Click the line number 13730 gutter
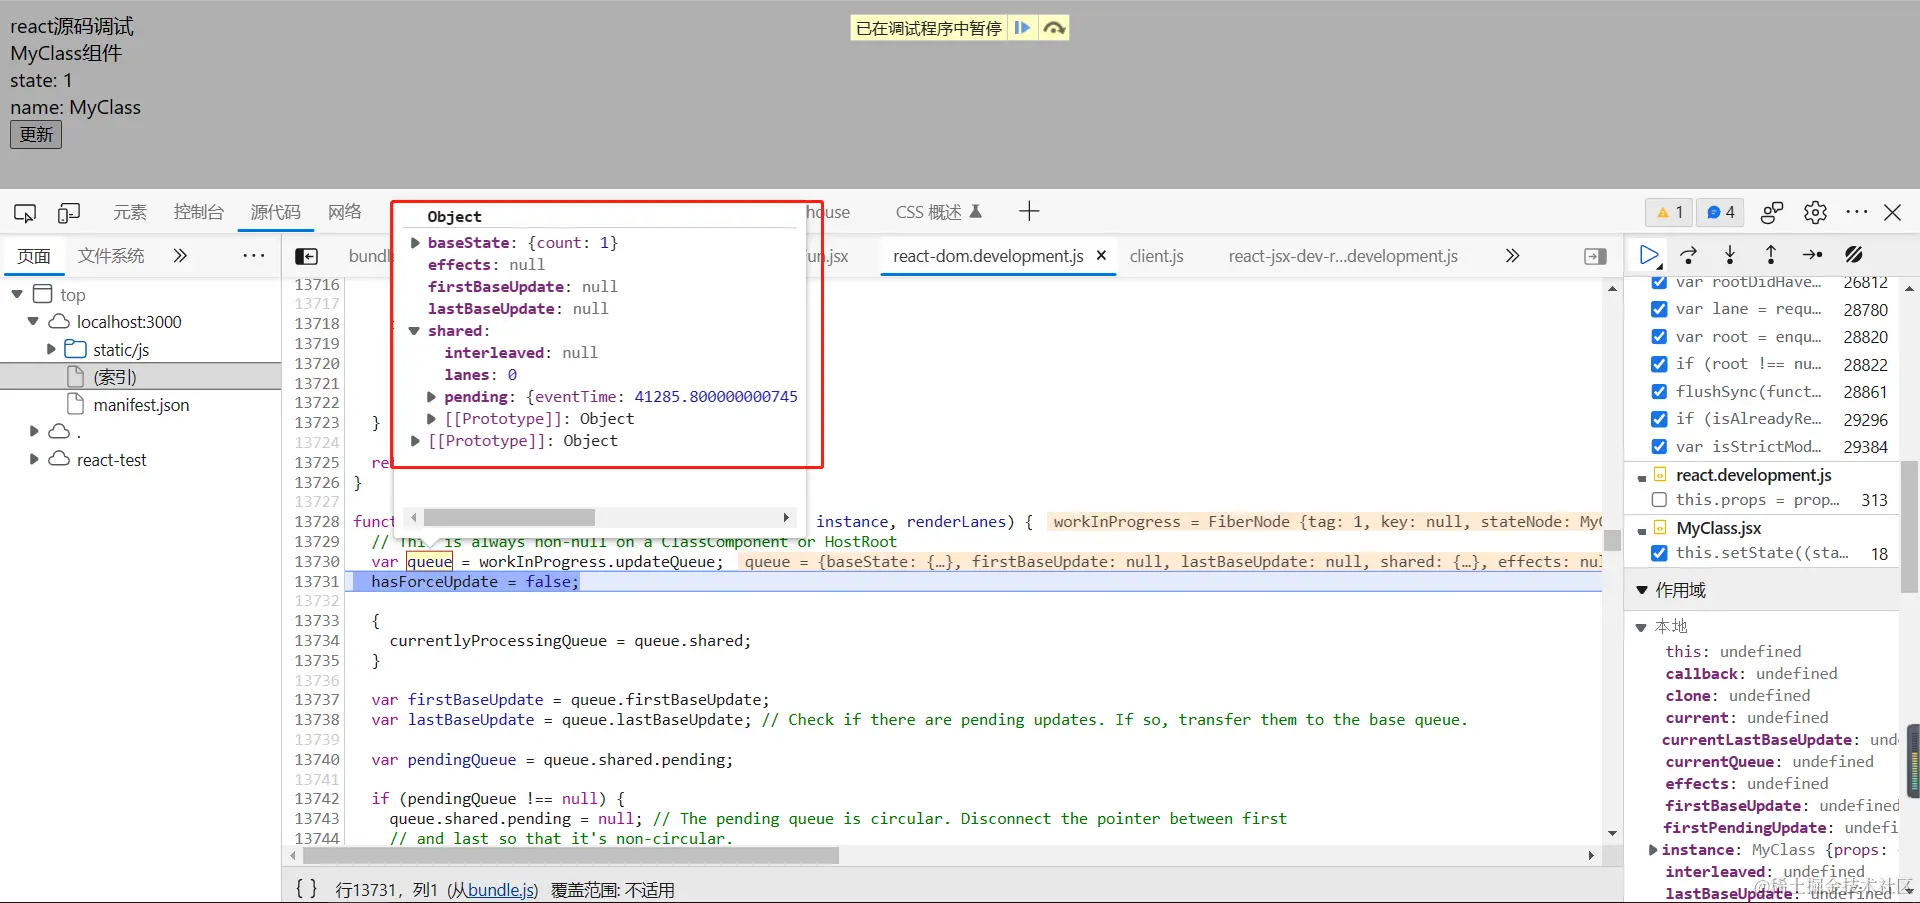The height and width of the screenshot is (903, 1920). [x=317, y=562]
